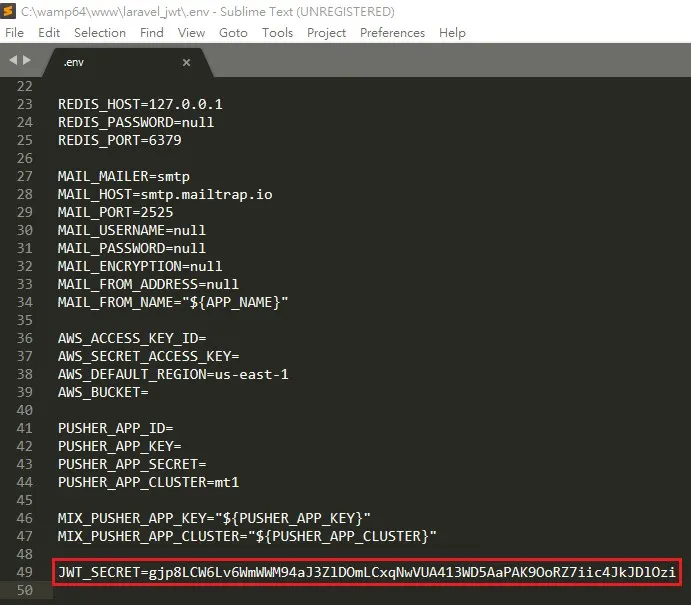Click line MAIL_USERNAME=null
Image resolution: width=691 pixels, height=605 pixels.
132,230
